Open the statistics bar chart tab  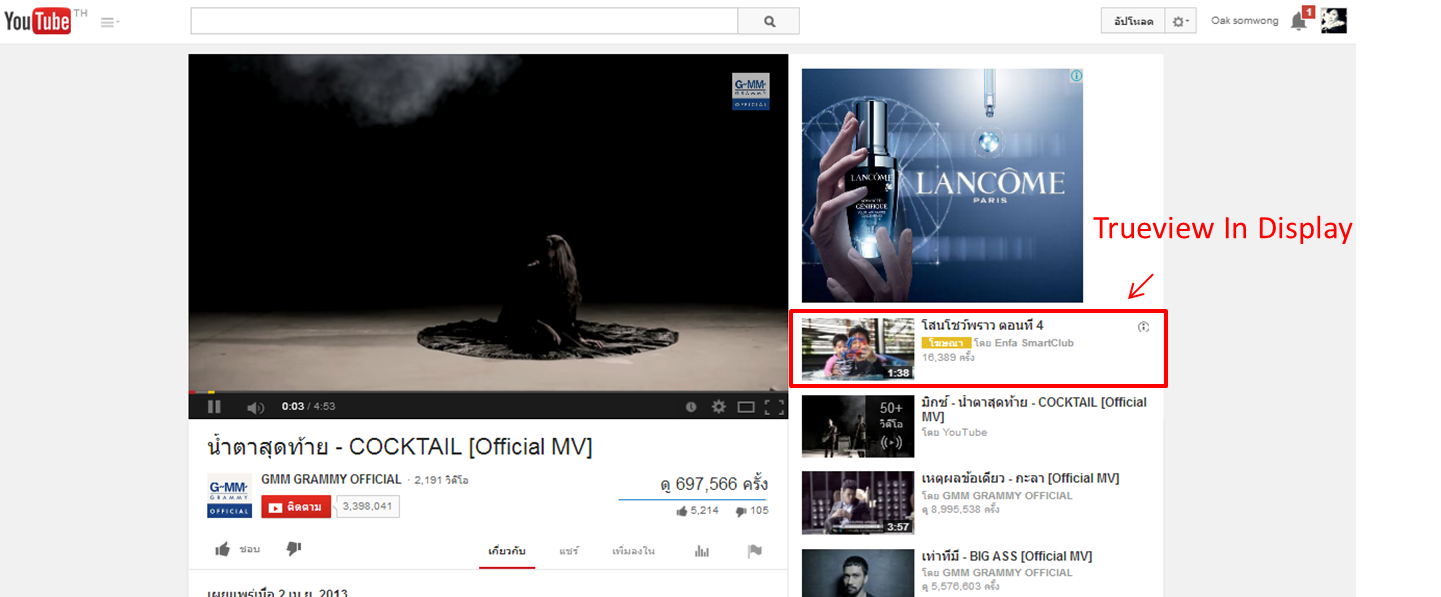702,551
